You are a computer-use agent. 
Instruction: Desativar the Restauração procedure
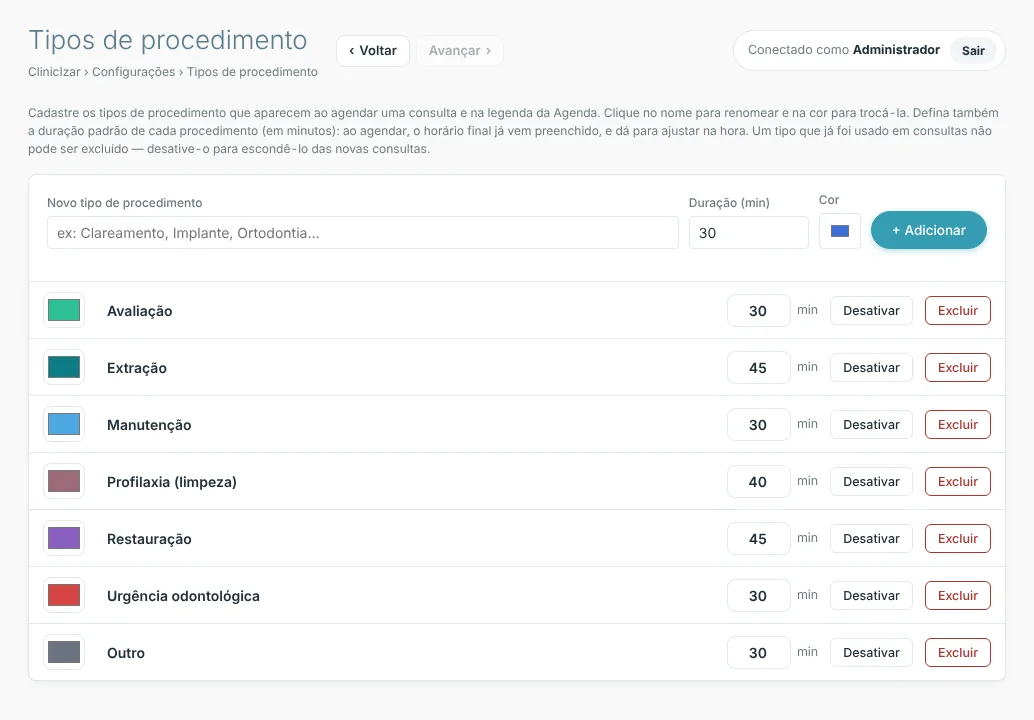[871, 539]
